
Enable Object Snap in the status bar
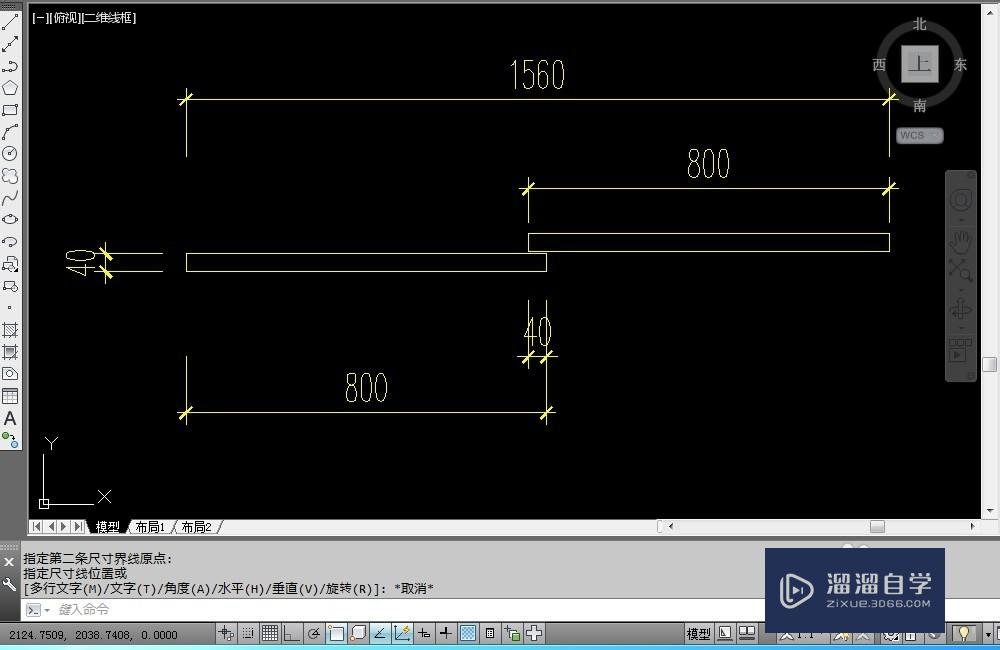(335, 633)
